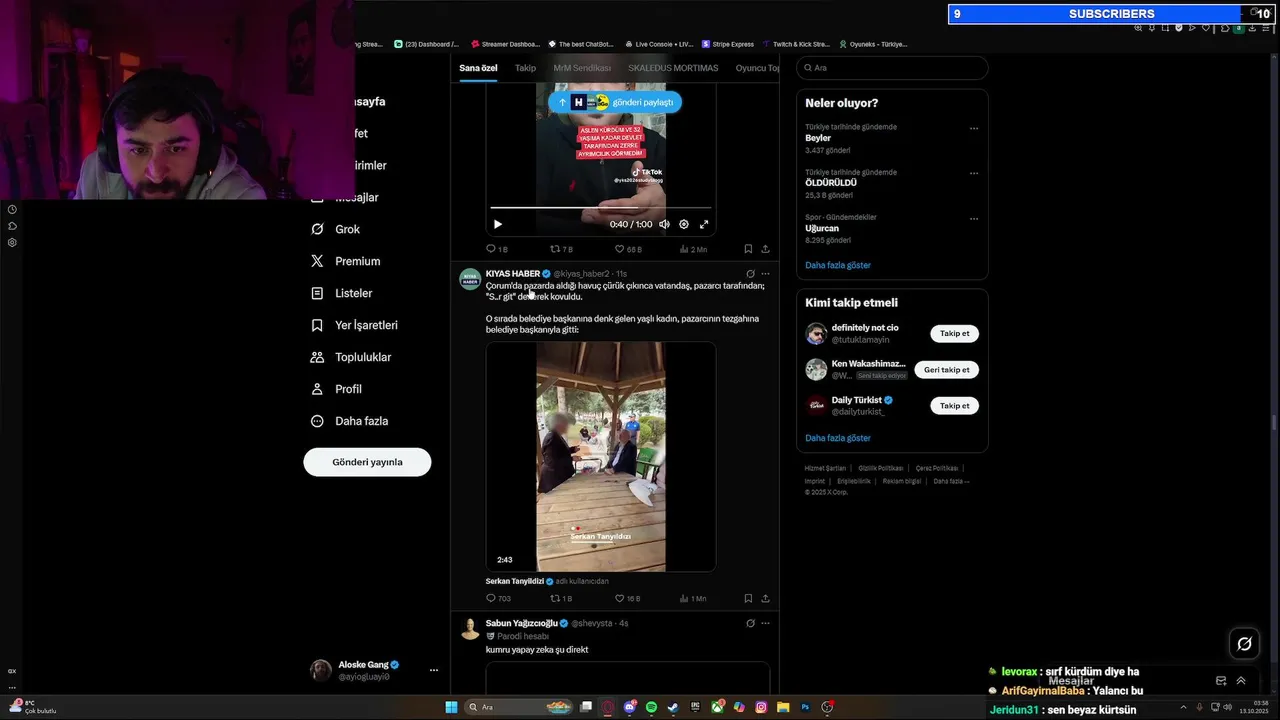This screenshot has height=720, width=1280.
Task: Open Daha fazla göster under trends
Action: point(838,265)
